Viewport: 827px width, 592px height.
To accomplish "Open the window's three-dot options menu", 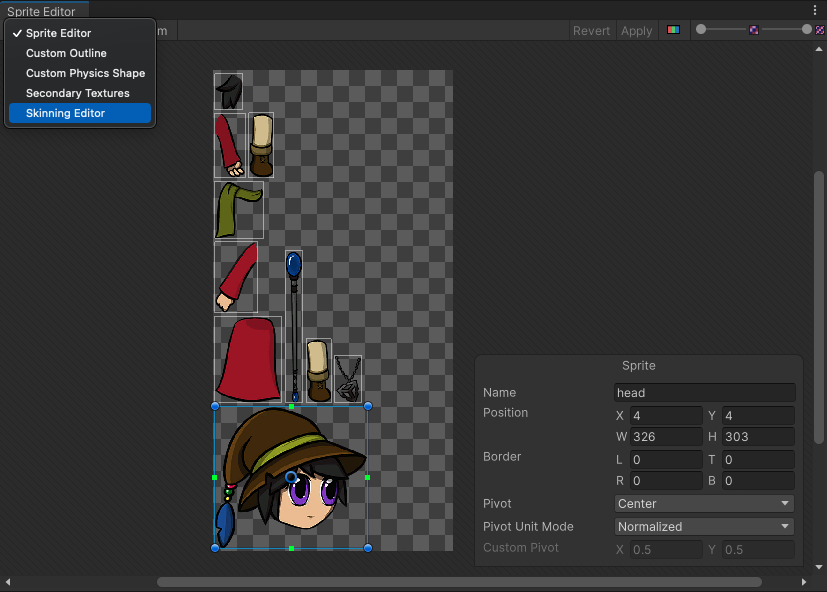I will [x=816, y=10].
